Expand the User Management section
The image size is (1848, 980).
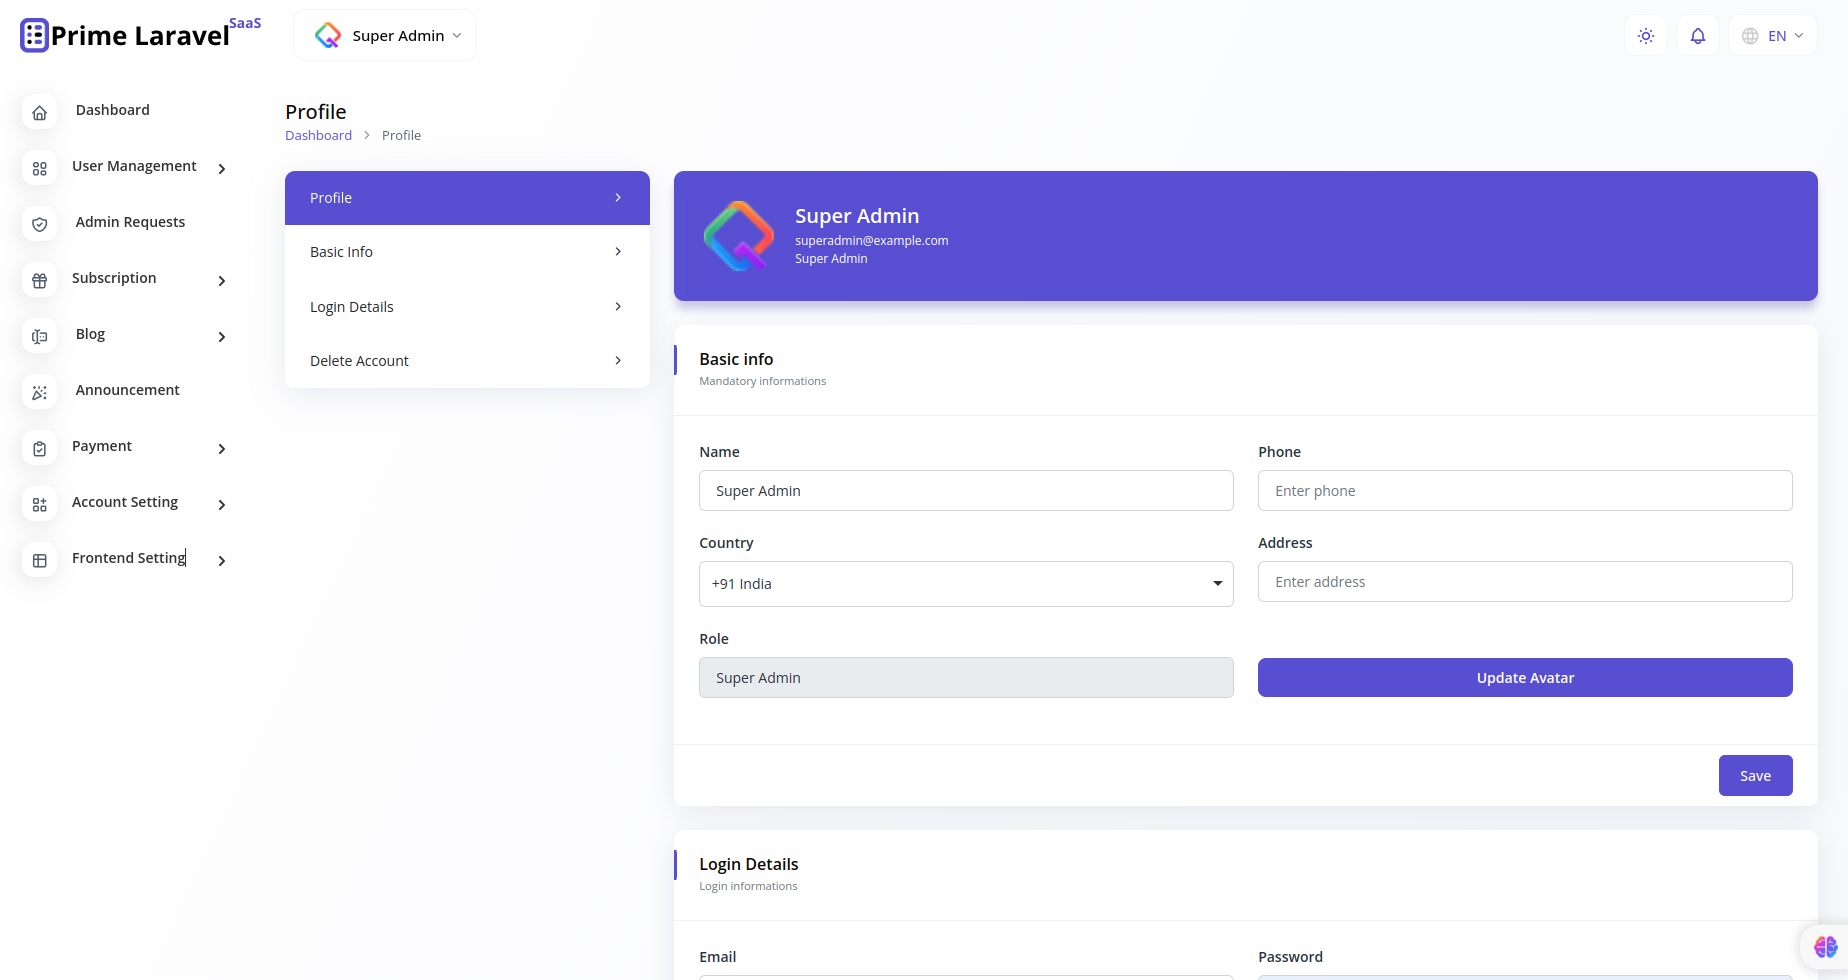134,166
